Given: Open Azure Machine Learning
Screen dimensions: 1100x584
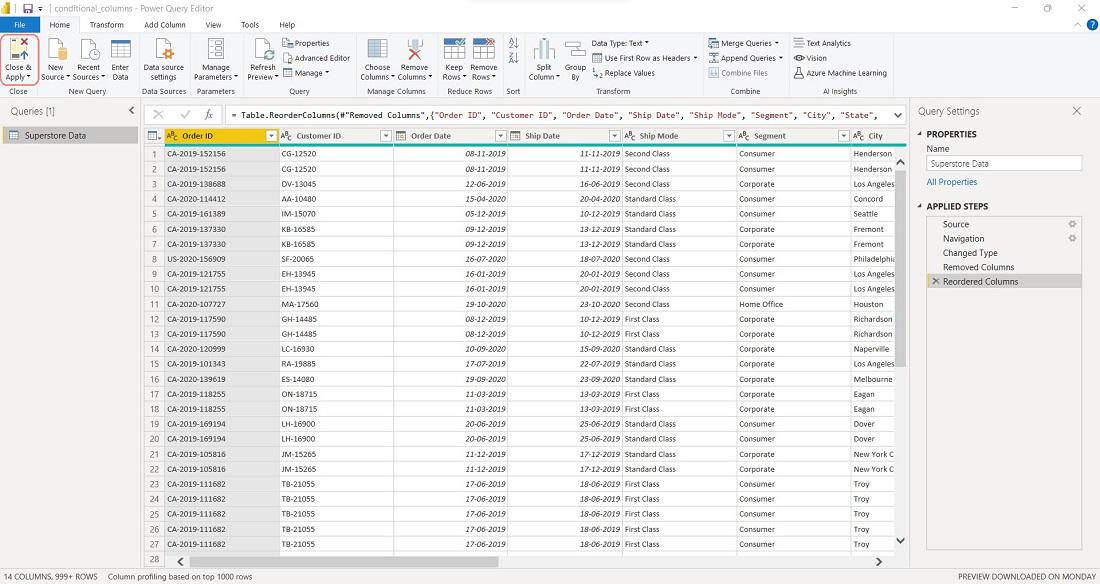Looking at the screenshot, I should pyautogui.click(x=840, y=73).
